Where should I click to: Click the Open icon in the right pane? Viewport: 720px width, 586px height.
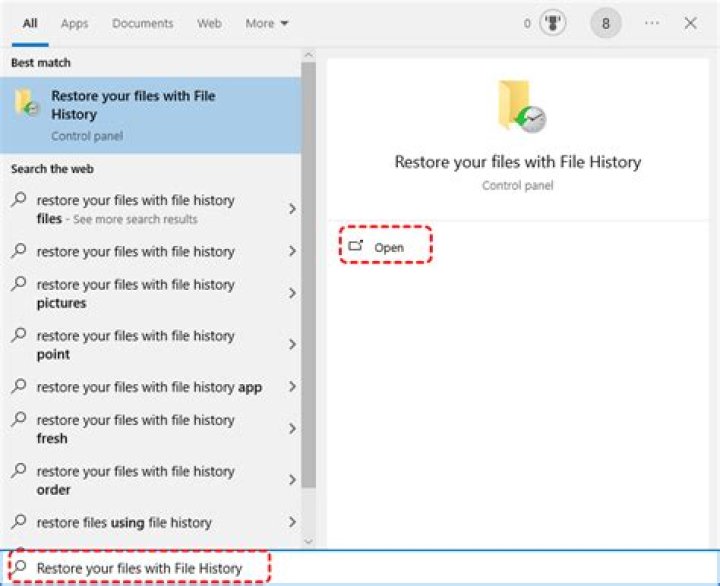[356, 246]
